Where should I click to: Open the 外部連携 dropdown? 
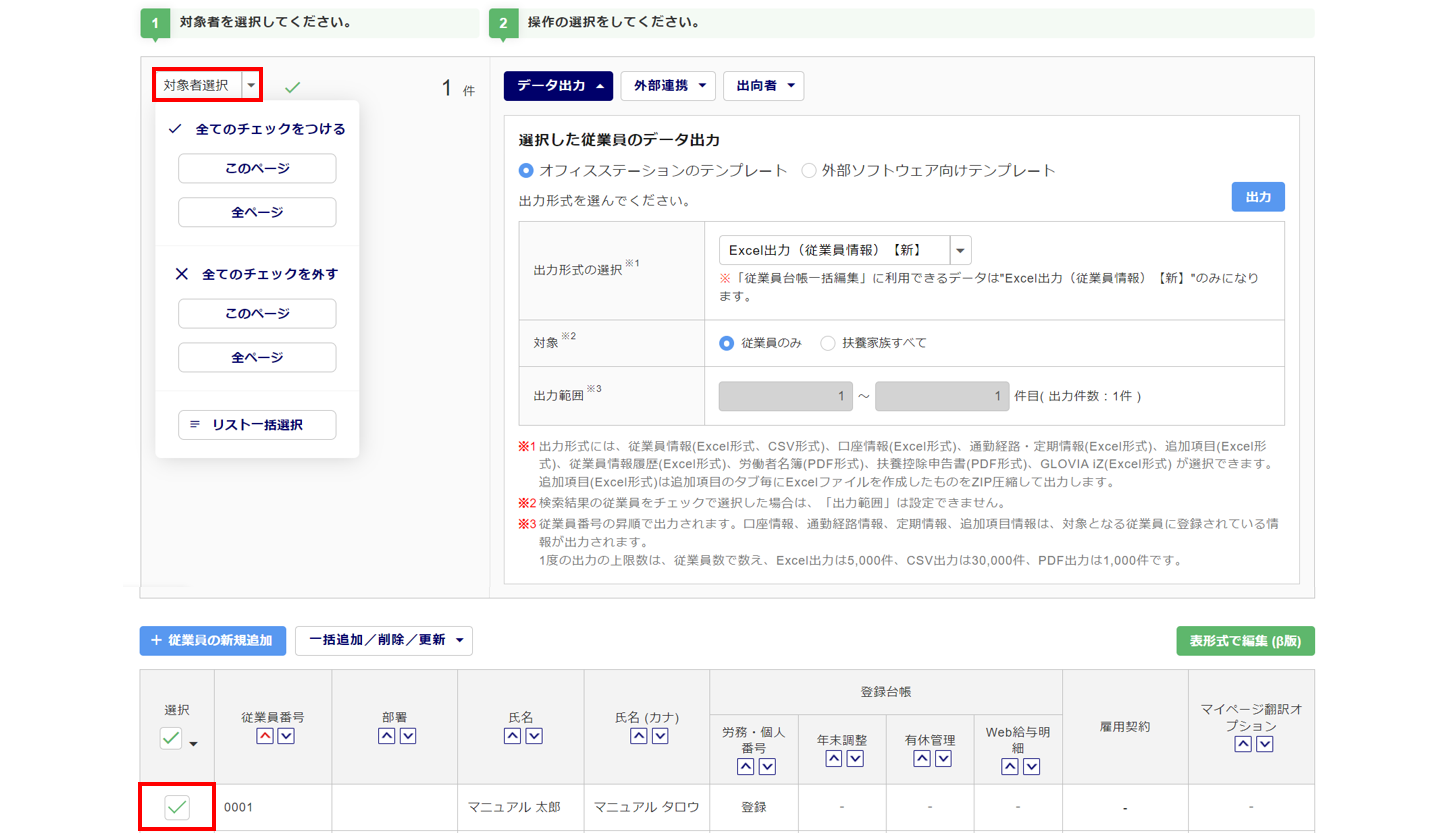tap(668, 86)
